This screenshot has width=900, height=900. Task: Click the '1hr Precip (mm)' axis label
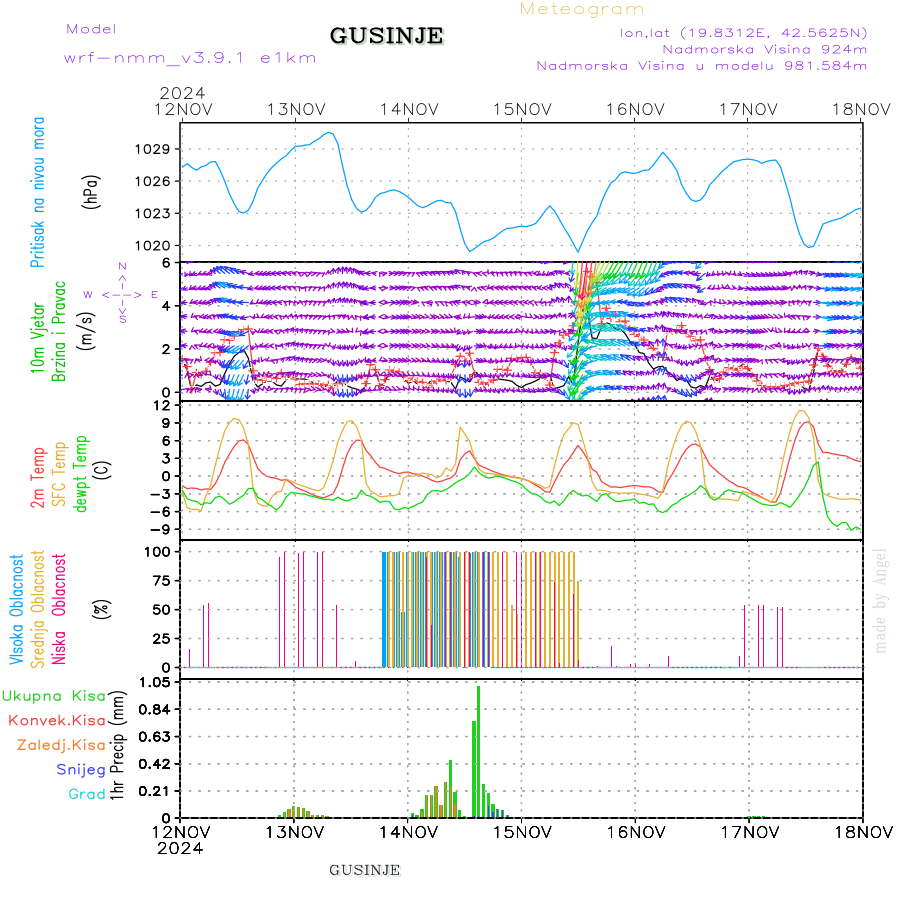tap(118, 745)
